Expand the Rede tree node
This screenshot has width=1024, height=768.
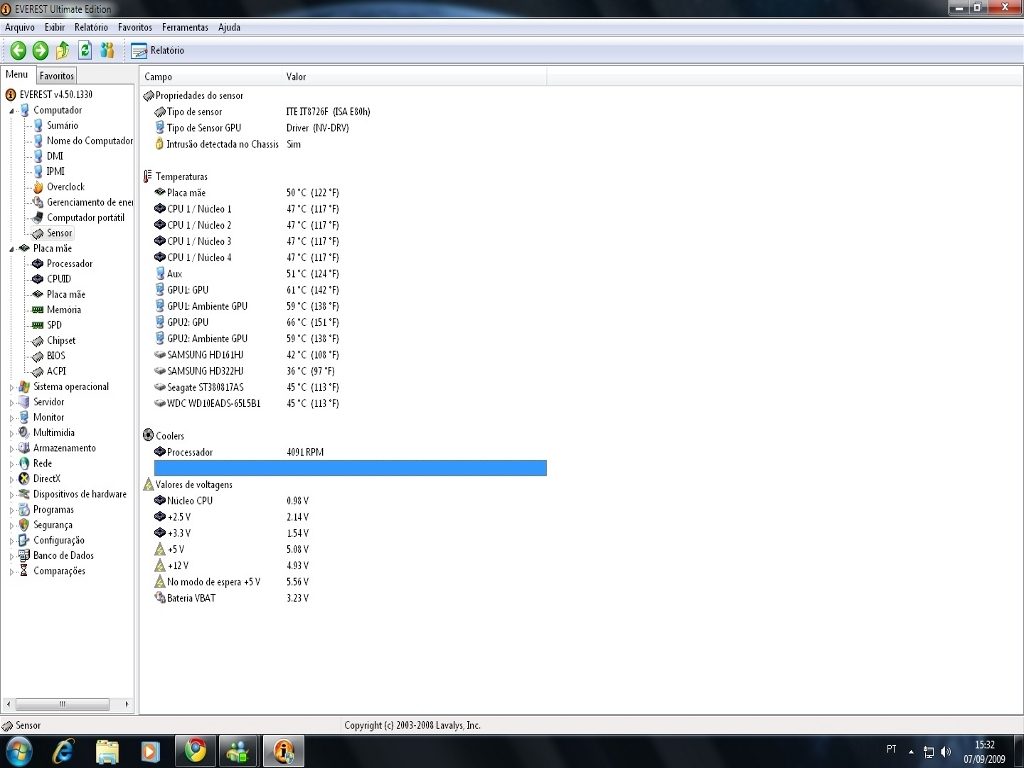pyautogui.click(x=11, y=464)
